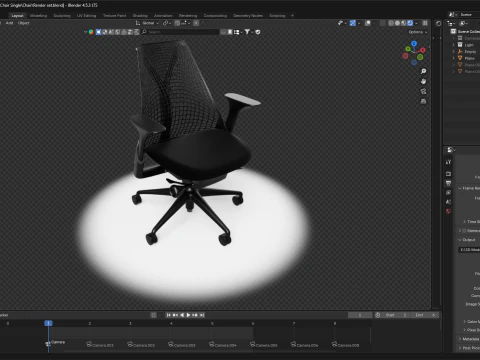This screenshot has height=360, width=480.
Task: Collapse the Output panel
Action: click(x=460, y=240)
